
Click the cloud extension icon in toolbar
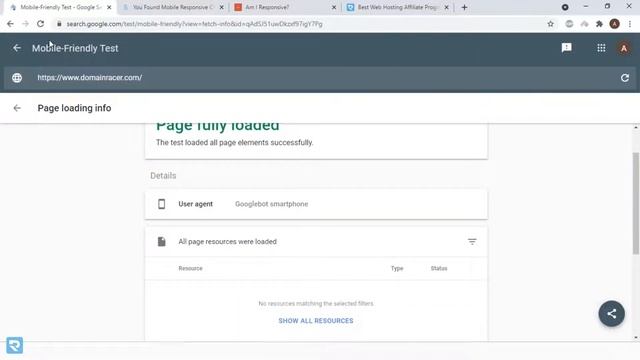click(x=584, y=24)
